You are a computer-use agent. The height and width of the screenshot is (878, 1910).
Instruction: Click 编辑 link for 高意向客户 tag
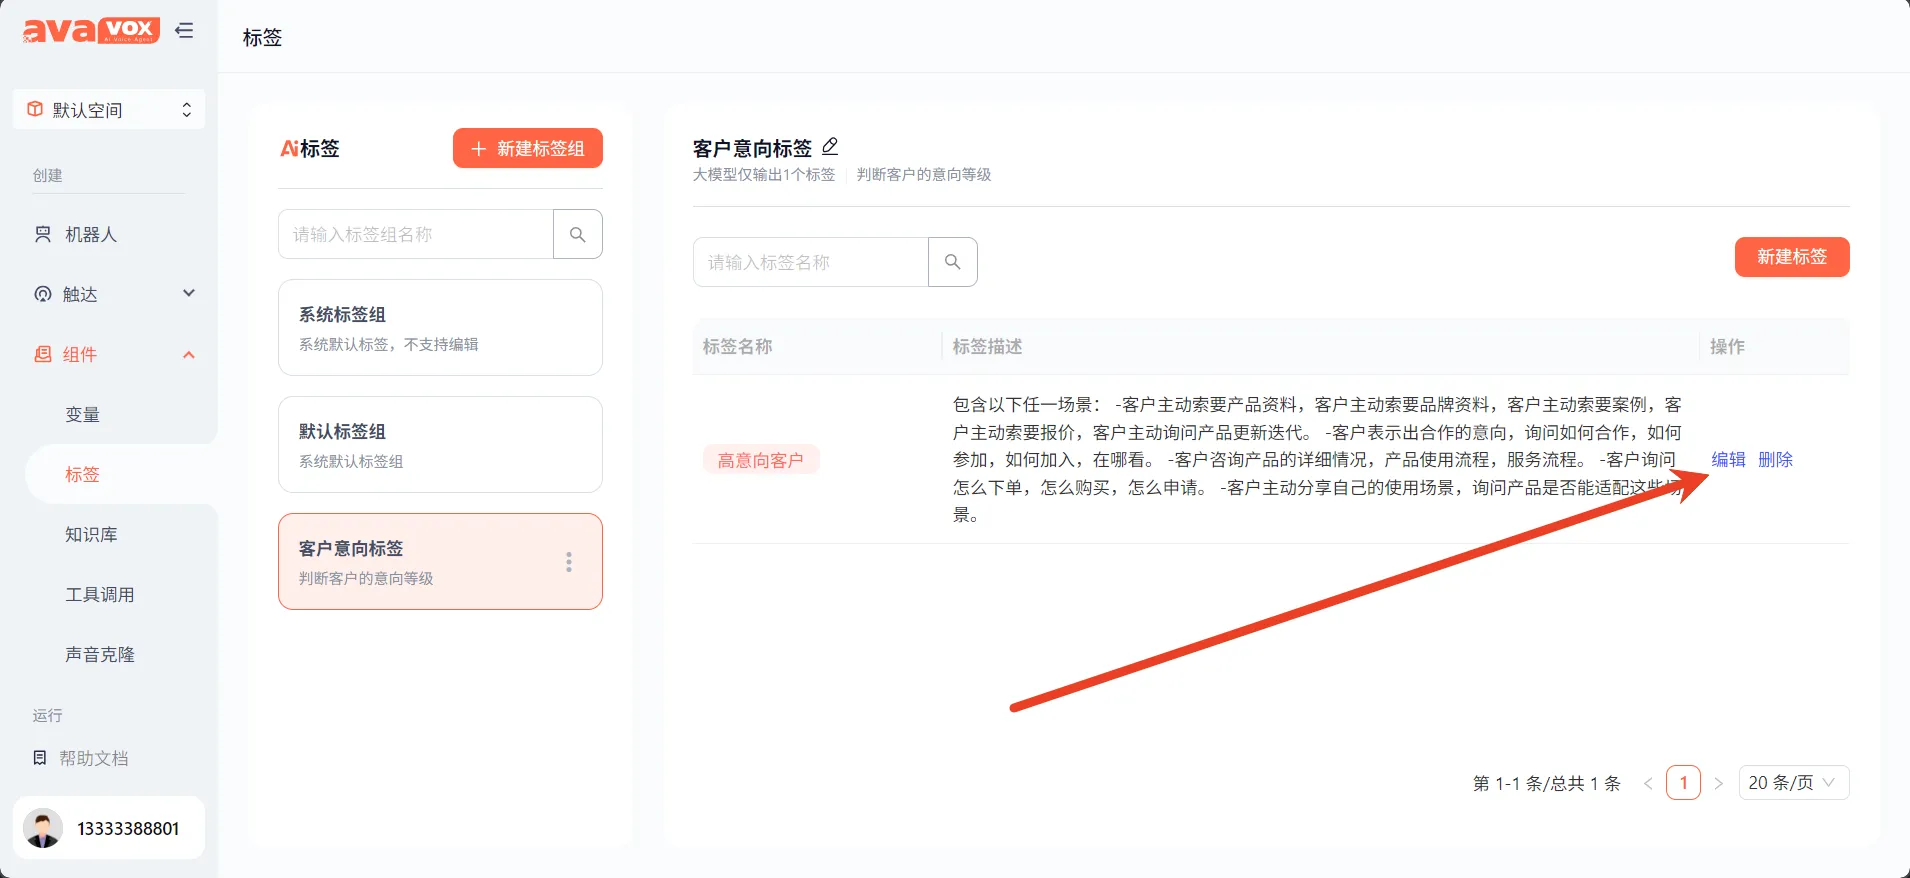tap(1728, 459)
